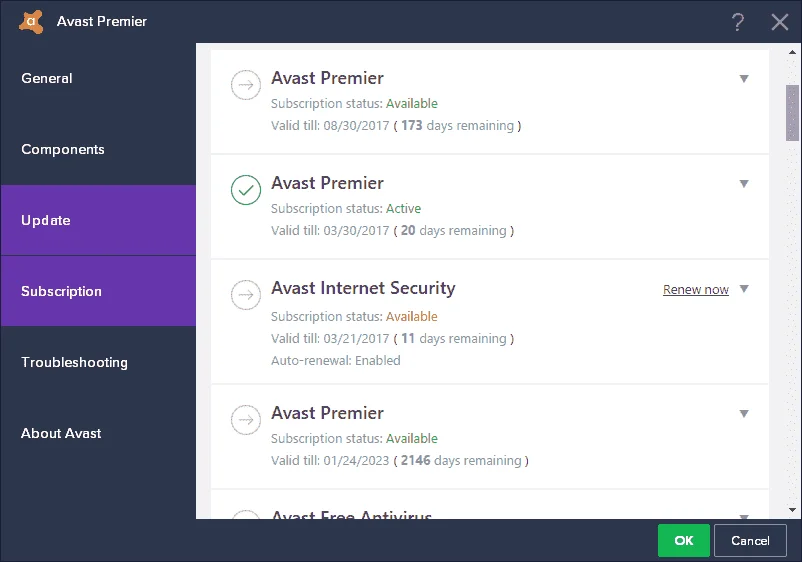
Task: Expand Avast Internet Security subscription details
Action: (744, 289)
